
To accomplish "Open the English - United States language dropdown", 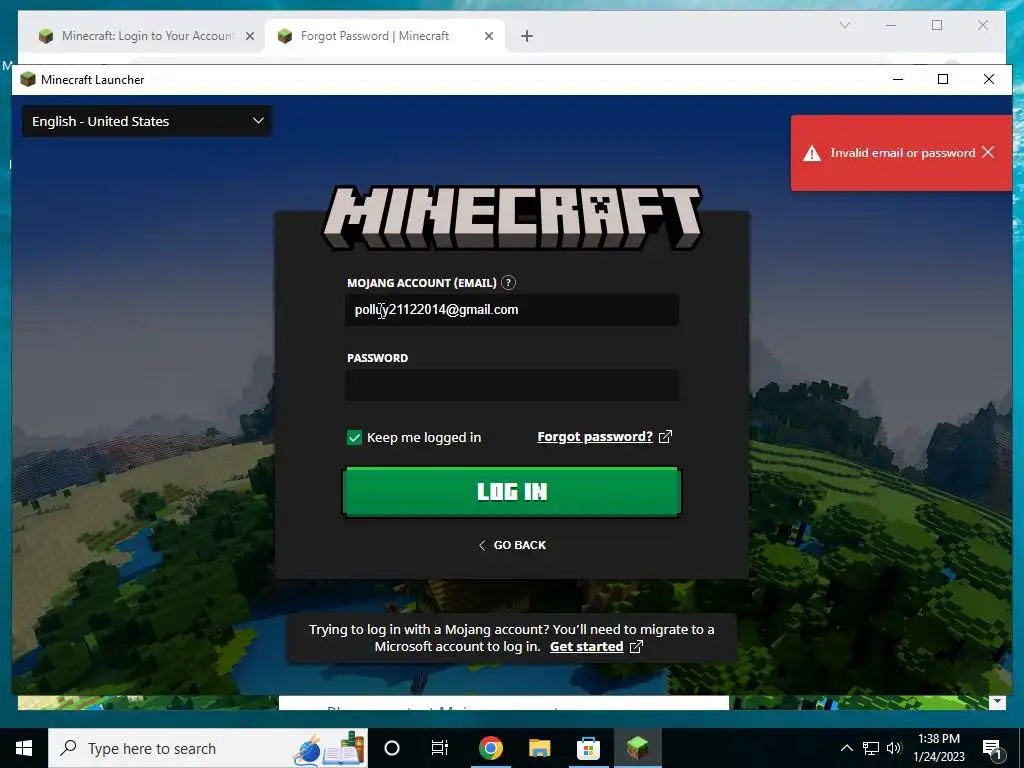I will [x=148, y=121].
